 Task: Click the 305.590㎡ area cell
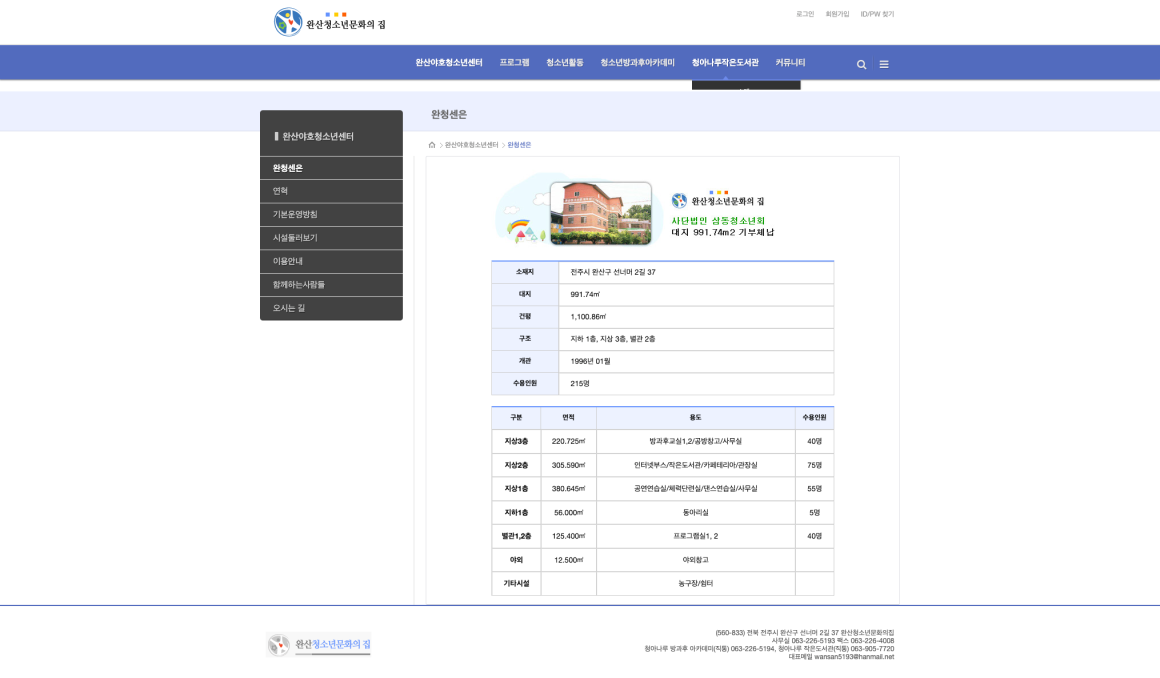(568, 466)
